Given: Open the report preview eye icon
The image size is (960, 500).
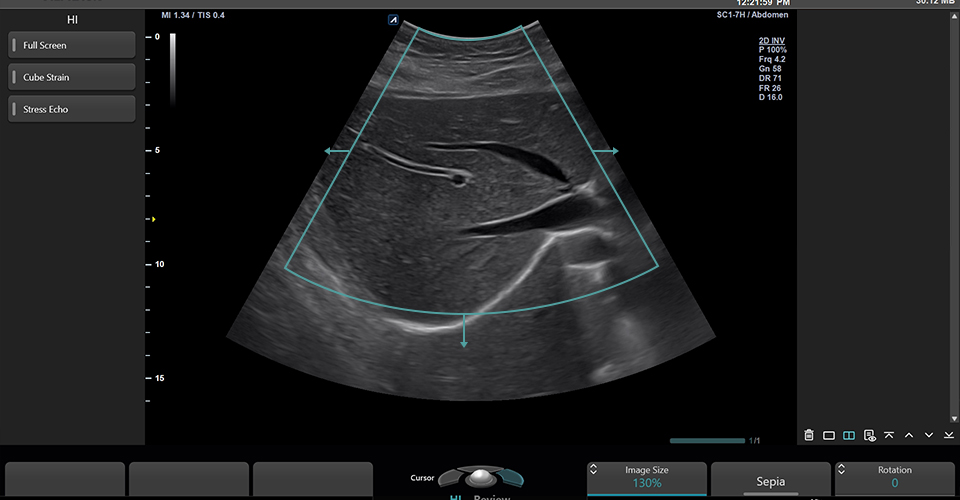Looking at the screenshot, I should (870, 435).
